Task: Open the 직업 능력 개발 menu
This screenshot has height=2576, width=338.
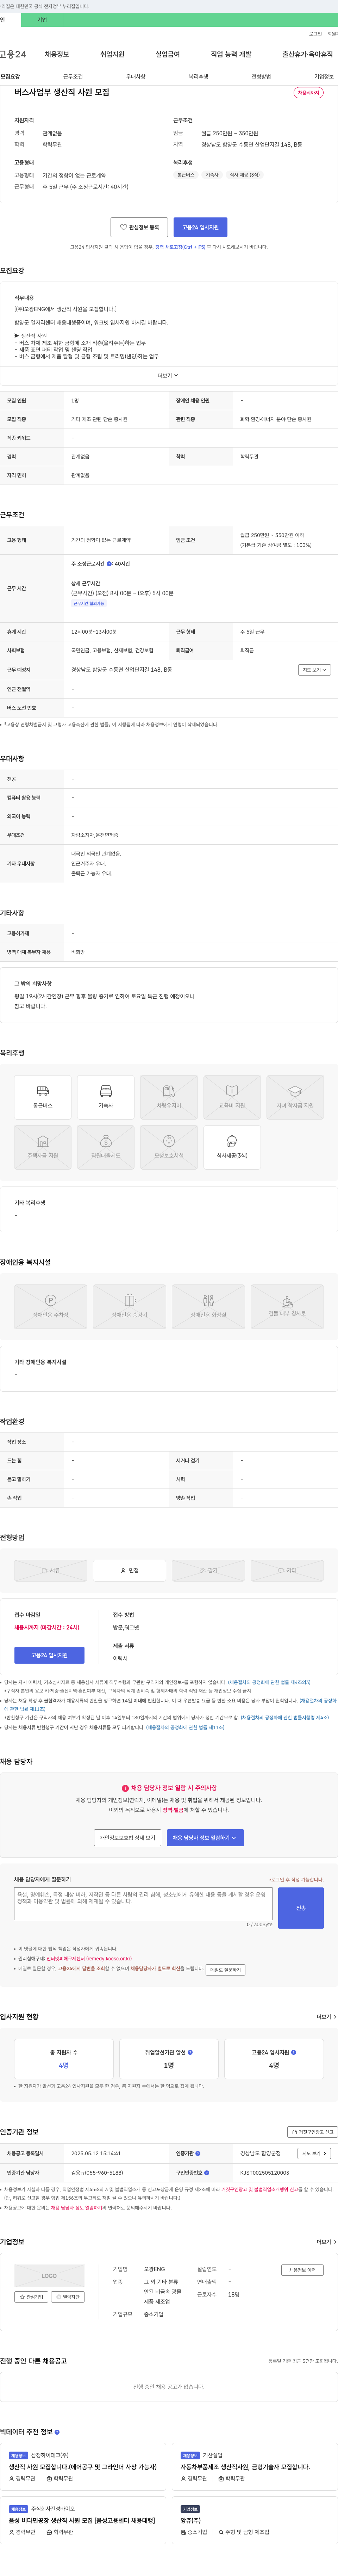Action: (231, 54)
